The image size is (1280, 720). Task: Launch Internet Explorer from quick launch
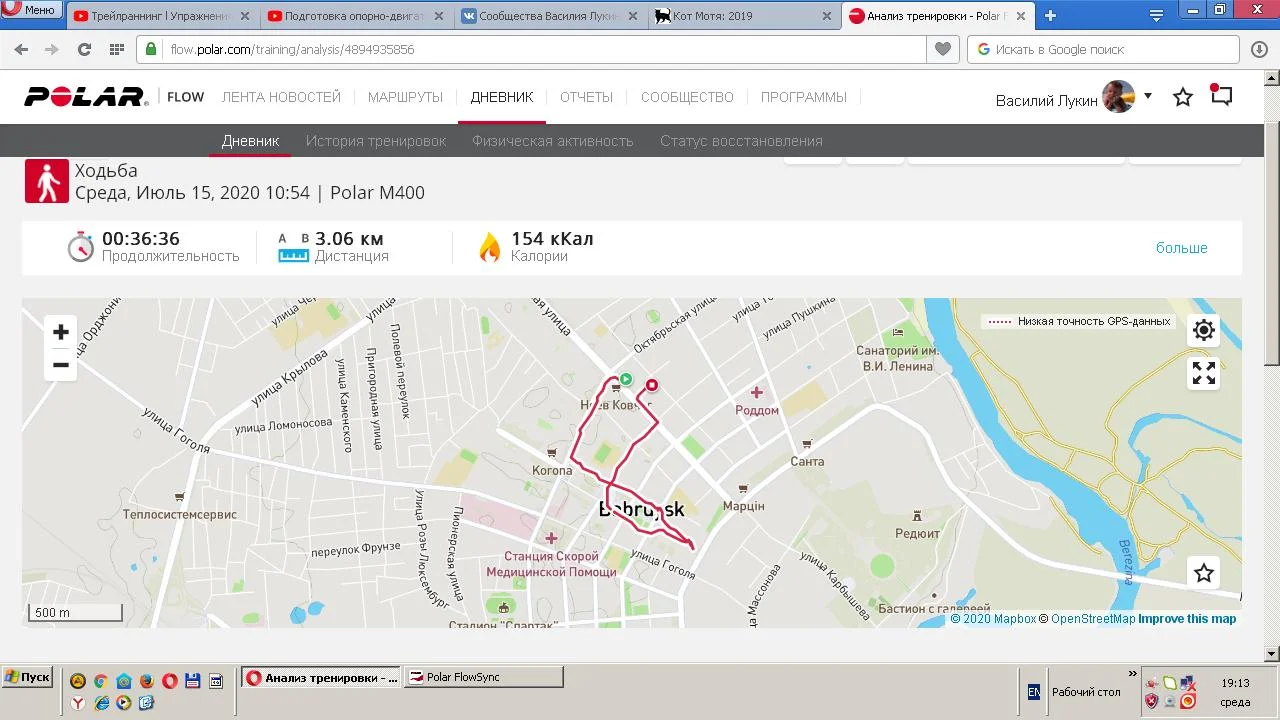click(x=101, y=703)
